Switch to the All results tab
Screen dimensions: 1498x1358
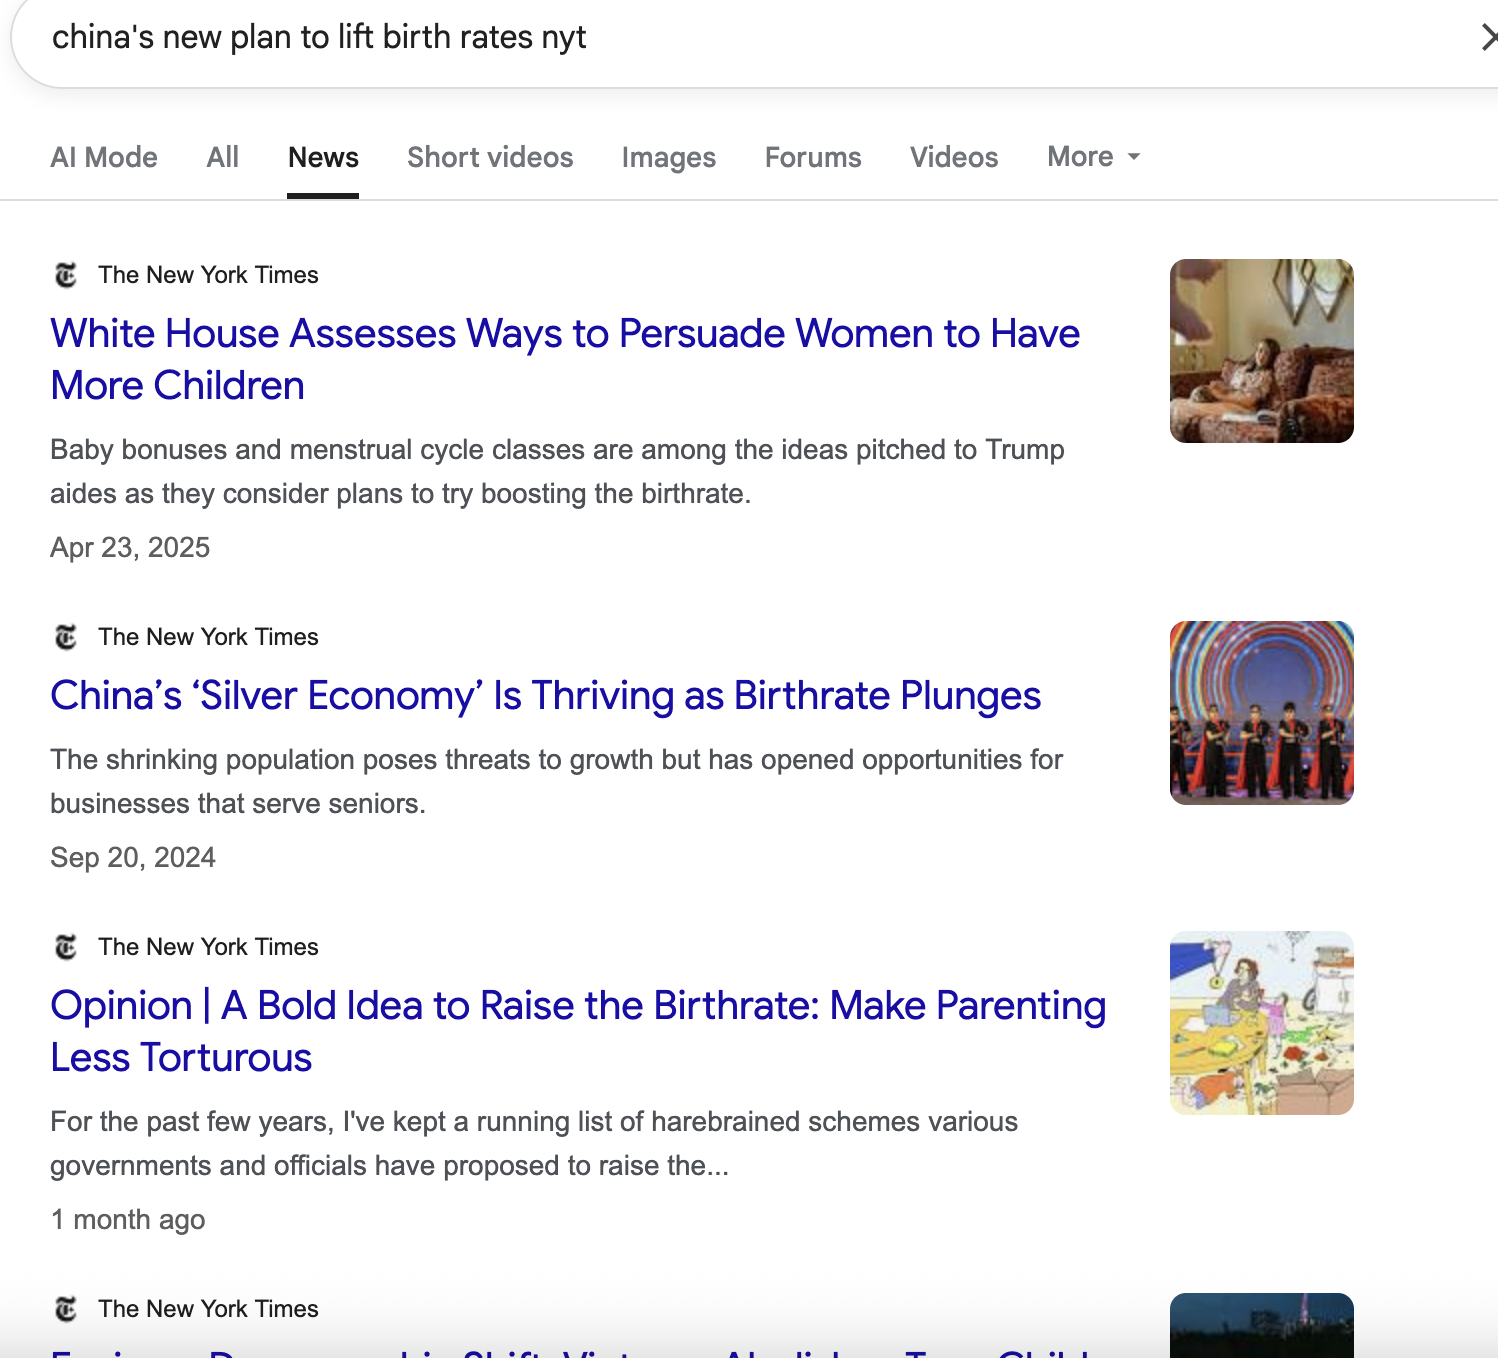coord(222,157)
